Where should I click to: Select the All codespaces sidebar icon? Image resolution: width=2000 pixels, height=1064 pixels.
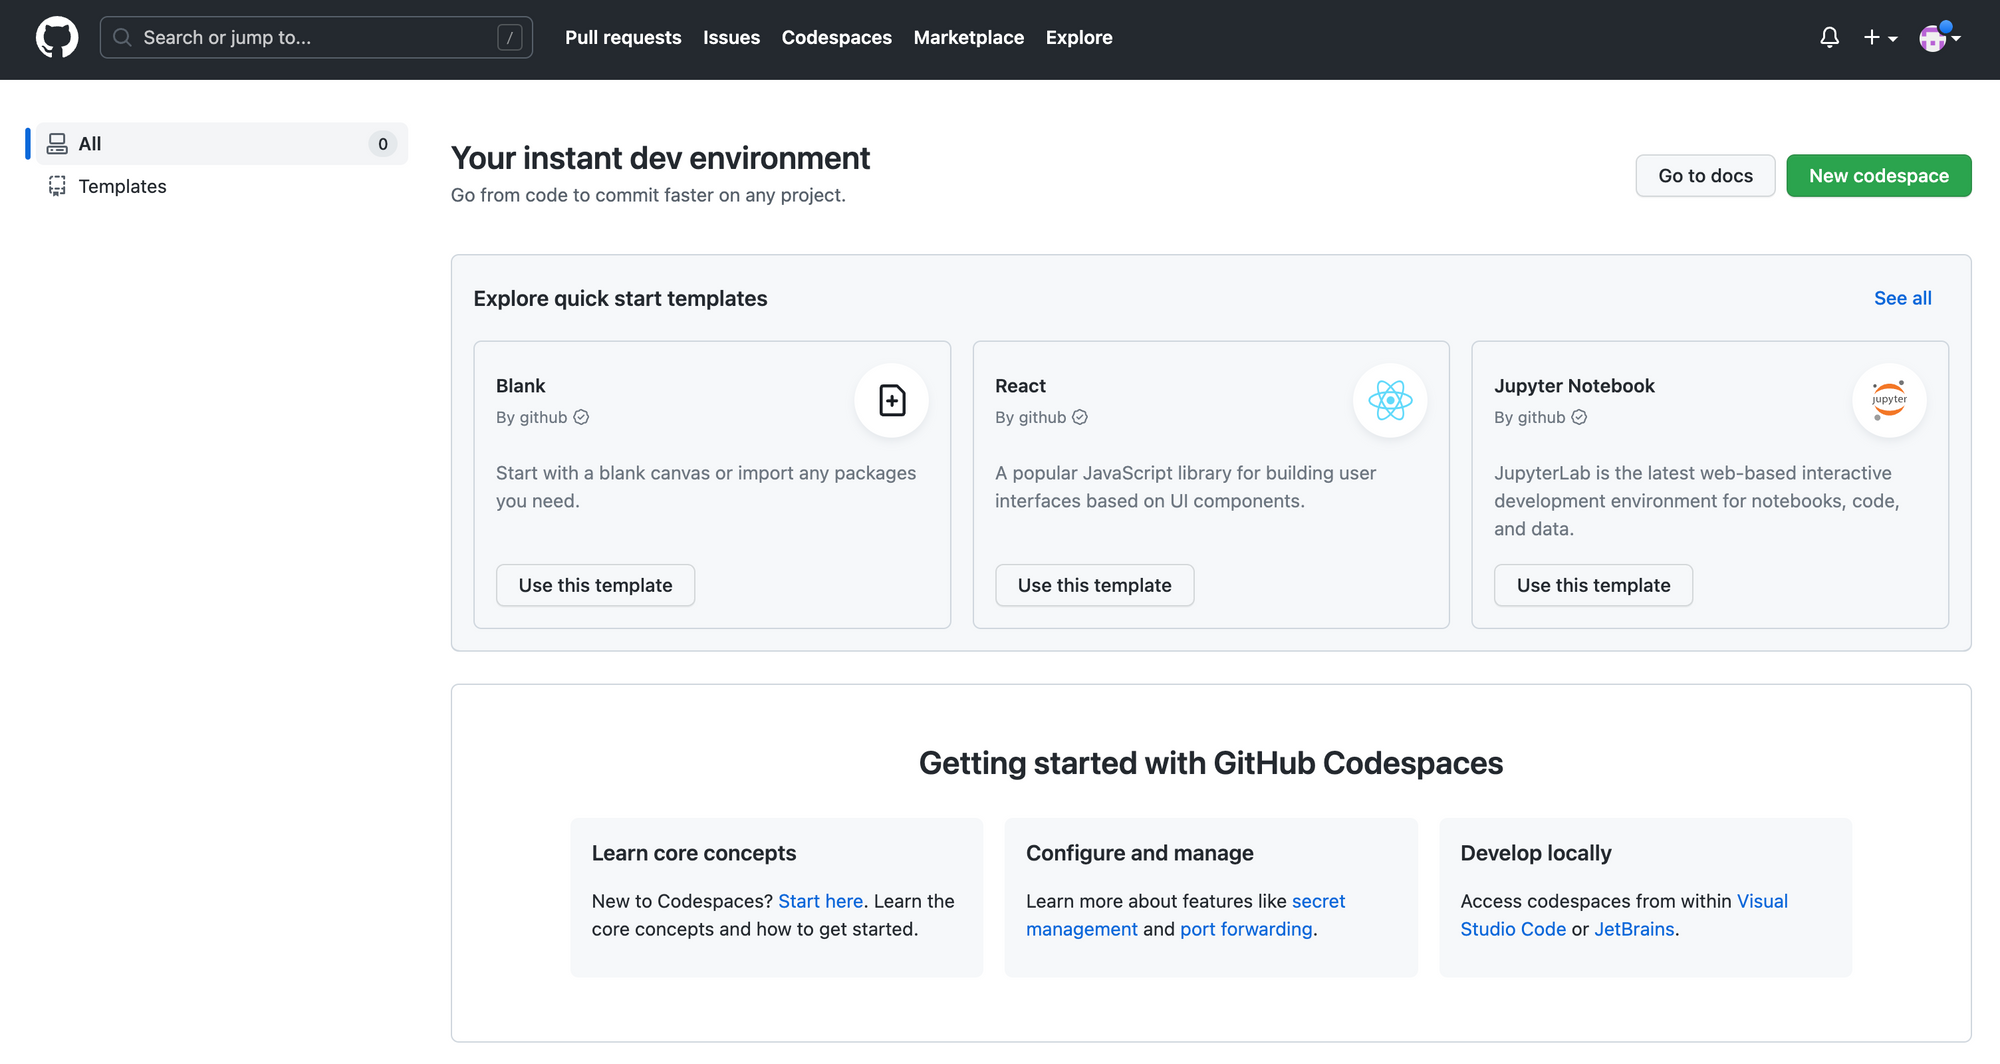57,143
